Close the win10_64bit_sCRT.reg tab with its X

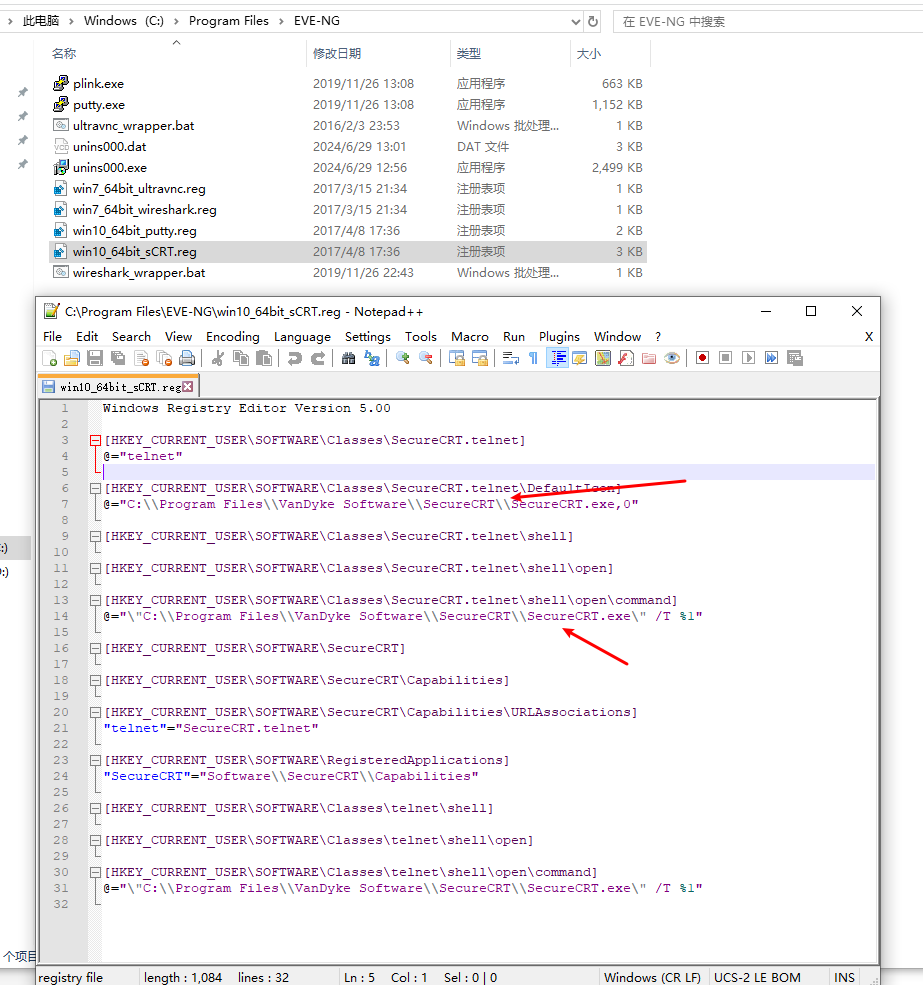click(187, 387)
